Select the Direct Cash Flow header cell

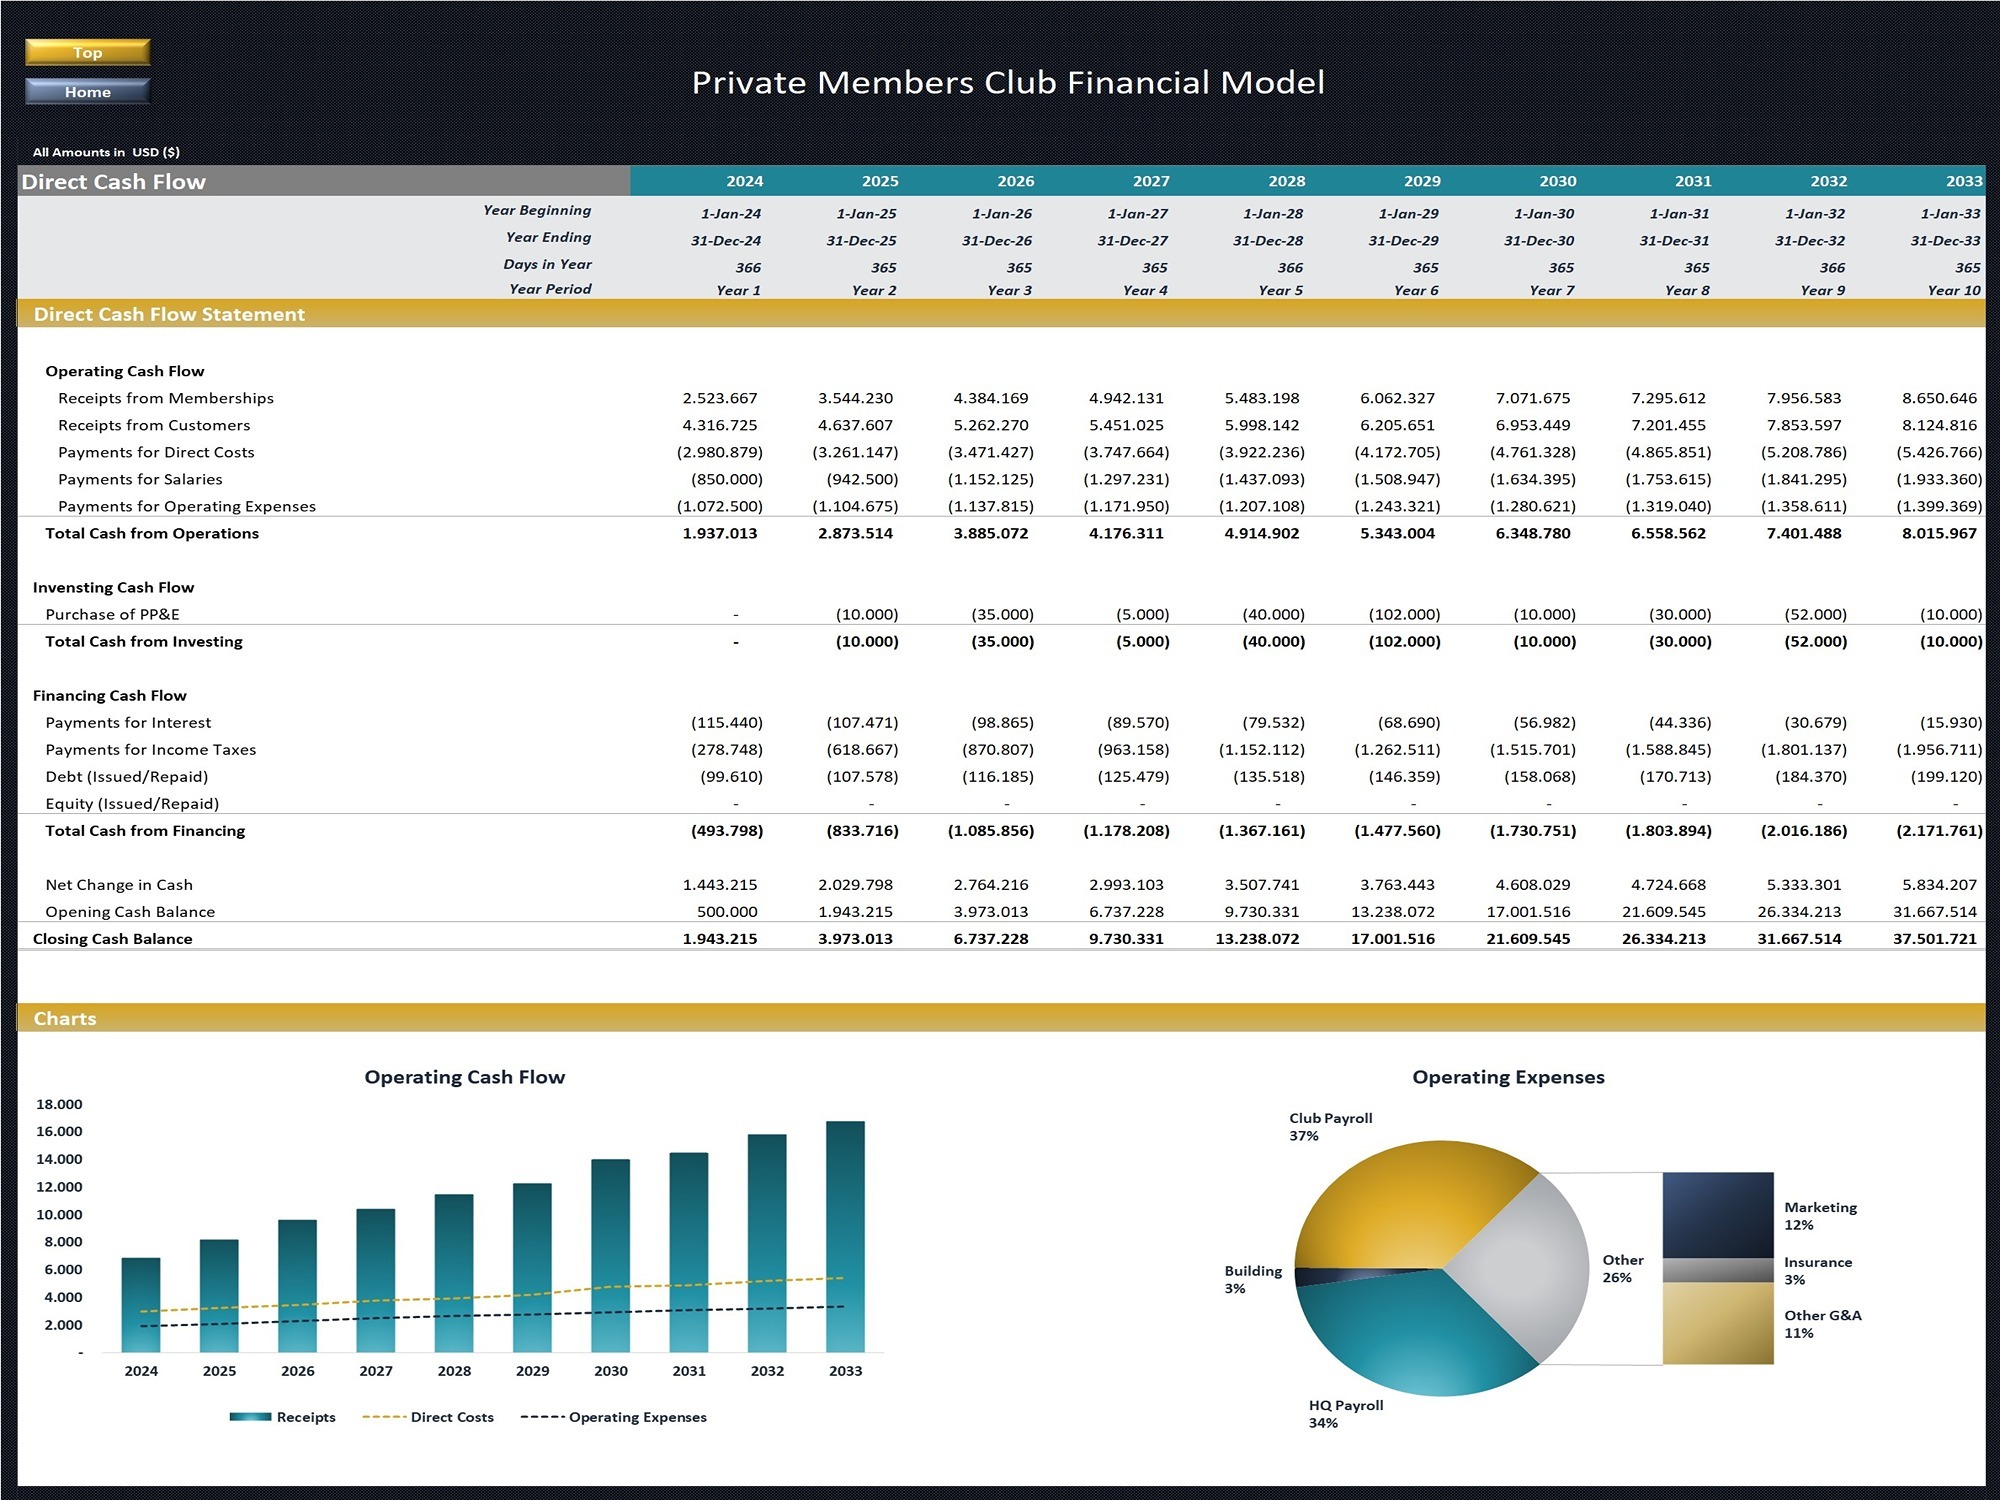coord(324,181)
